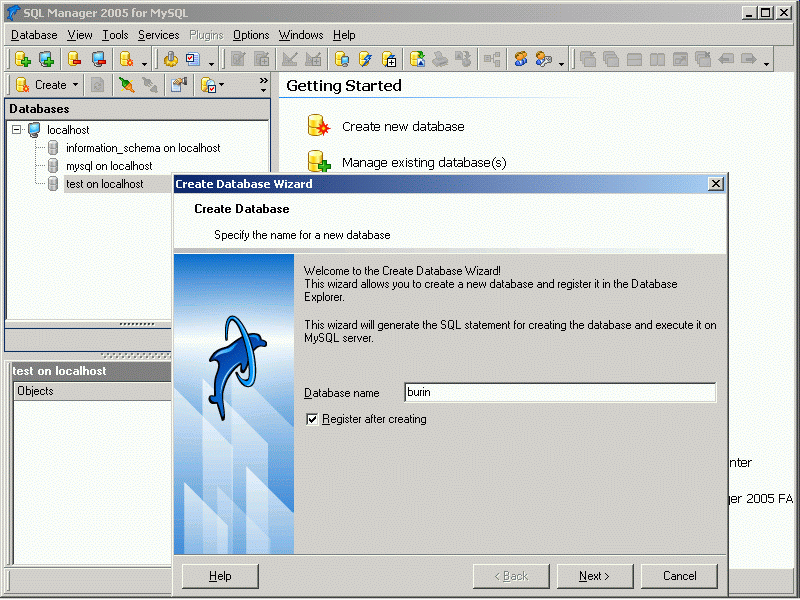The height and width of the screenshot is (600, 800).
Task: Click the Getting Started heading
Action: tap(344, 86)
